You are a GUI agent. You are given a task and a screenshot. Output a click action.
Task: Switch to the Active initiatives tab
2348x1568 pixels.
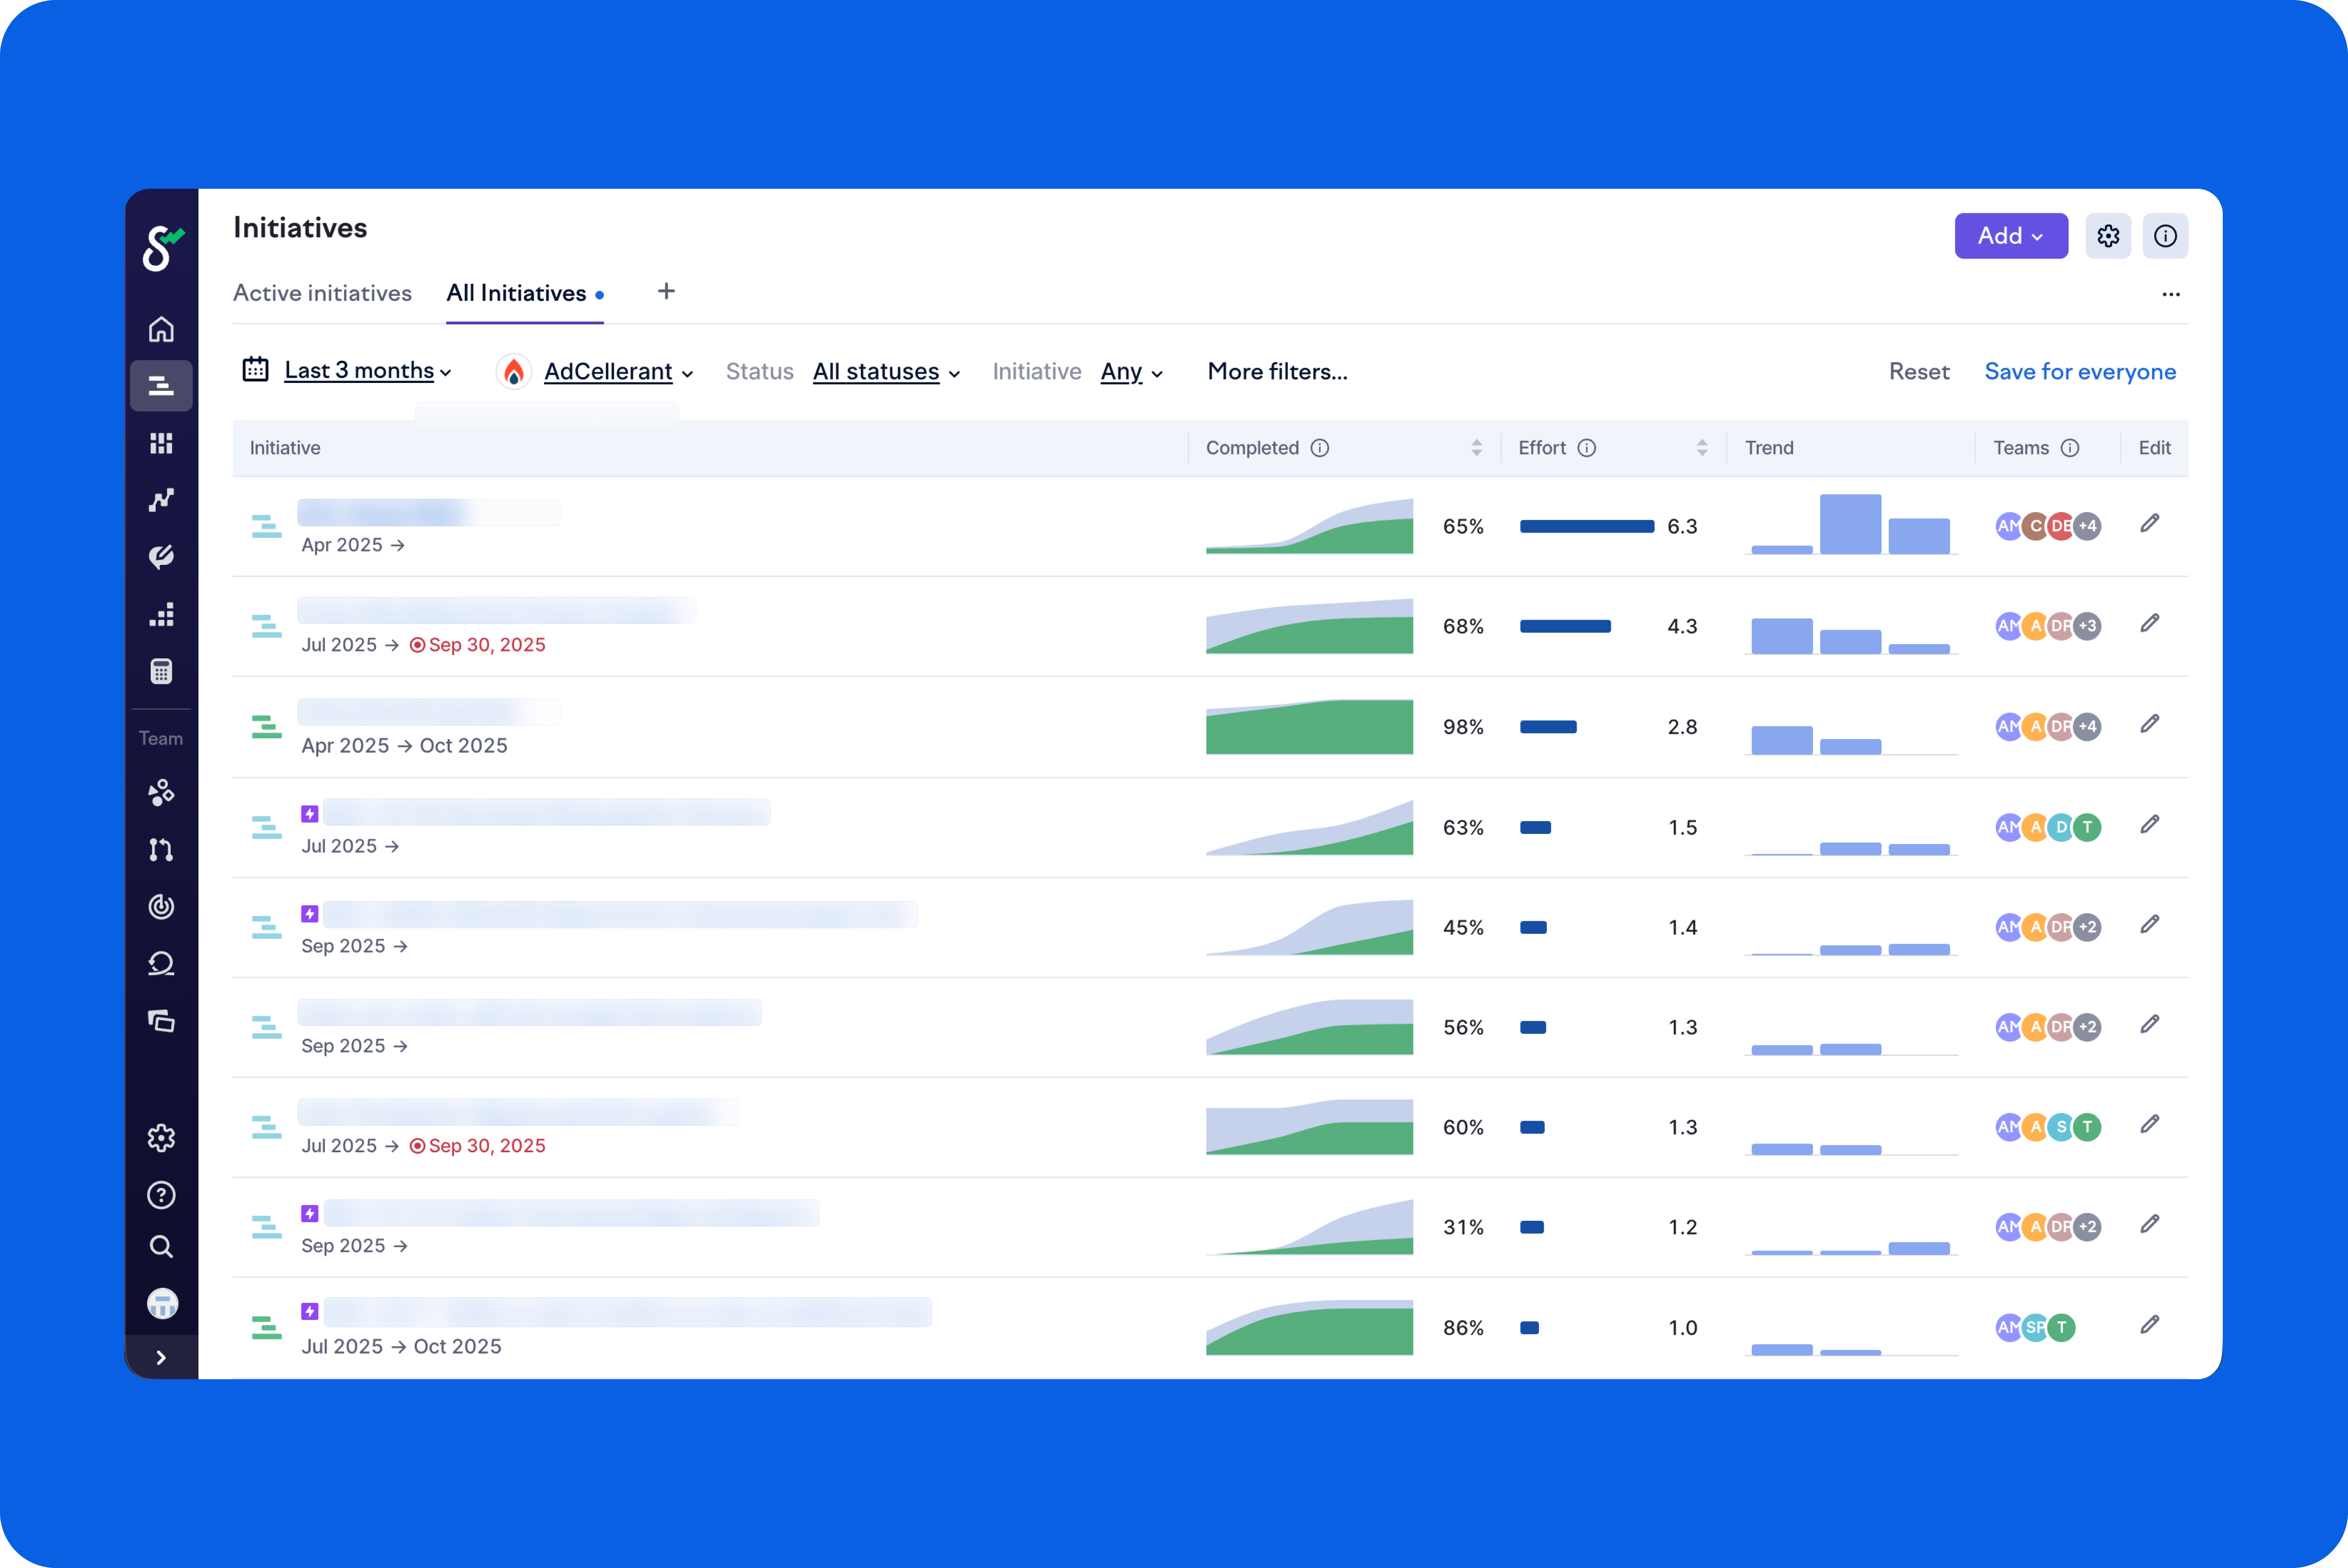coord(322,293)
